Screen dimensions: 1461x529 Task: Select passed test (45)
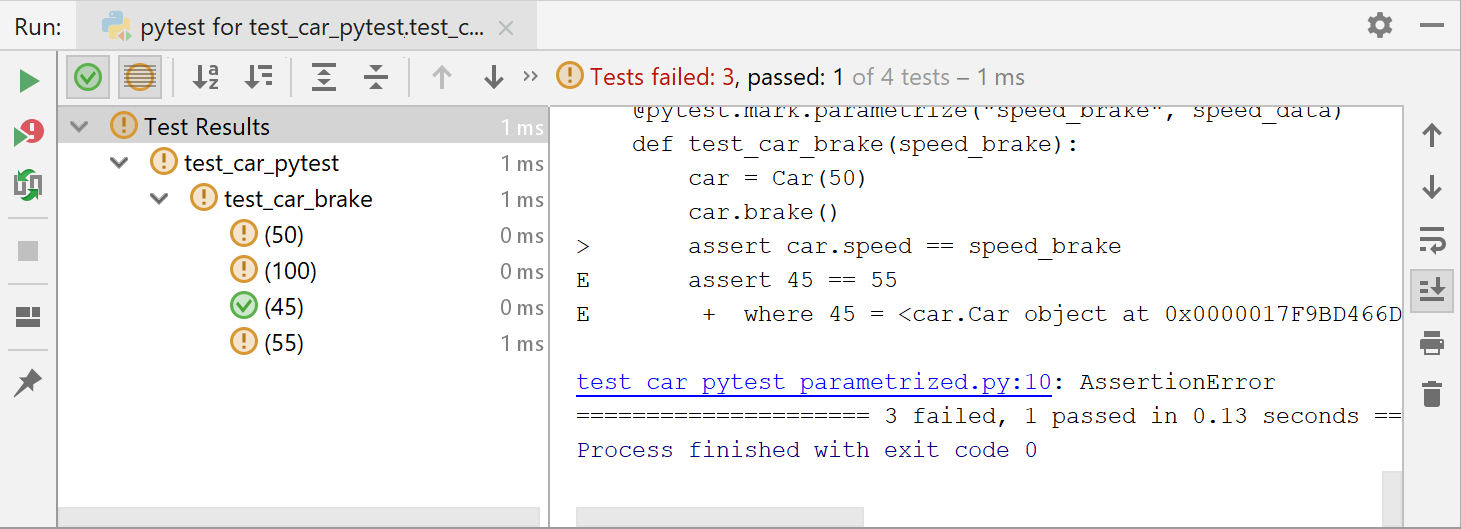(x=284, y=307)
